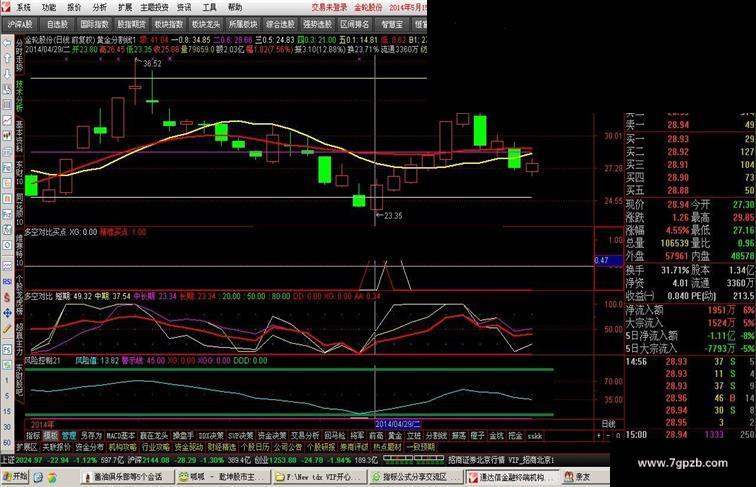Click the 智慧宝 toolbar button

tap(392, 24)
